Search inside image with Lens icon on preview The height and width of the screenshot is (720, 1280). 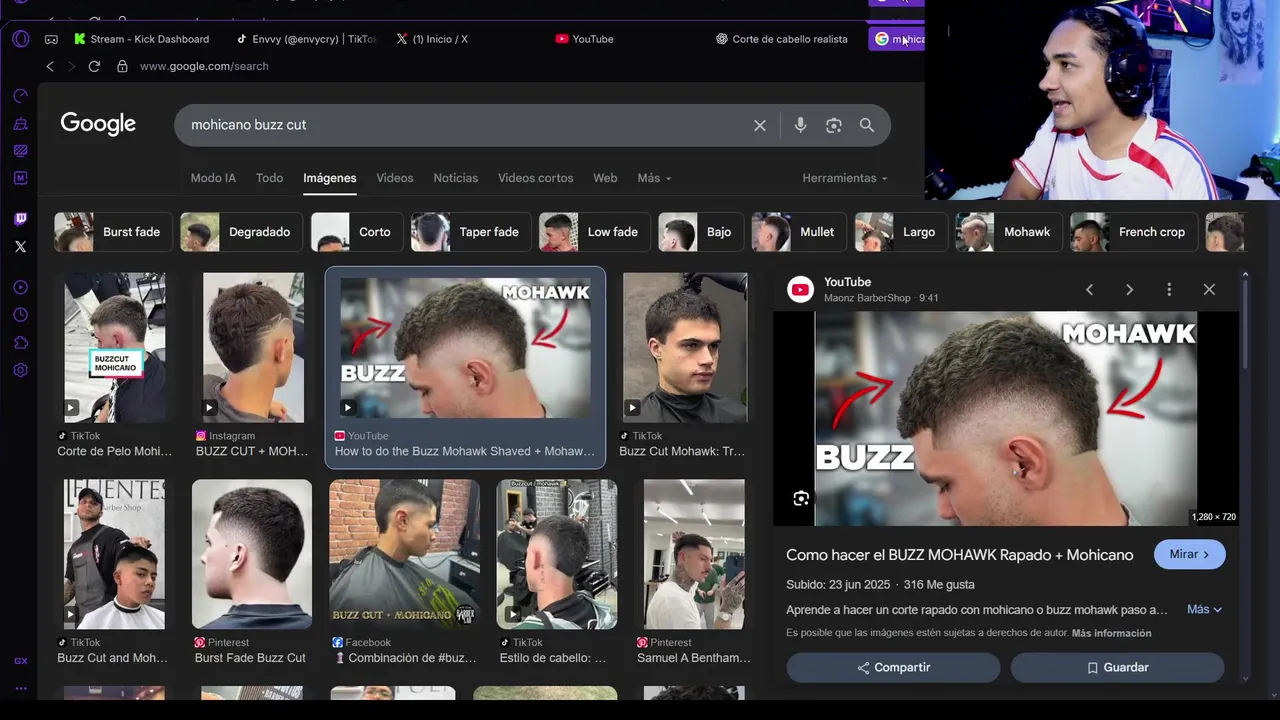click(801, 498)
